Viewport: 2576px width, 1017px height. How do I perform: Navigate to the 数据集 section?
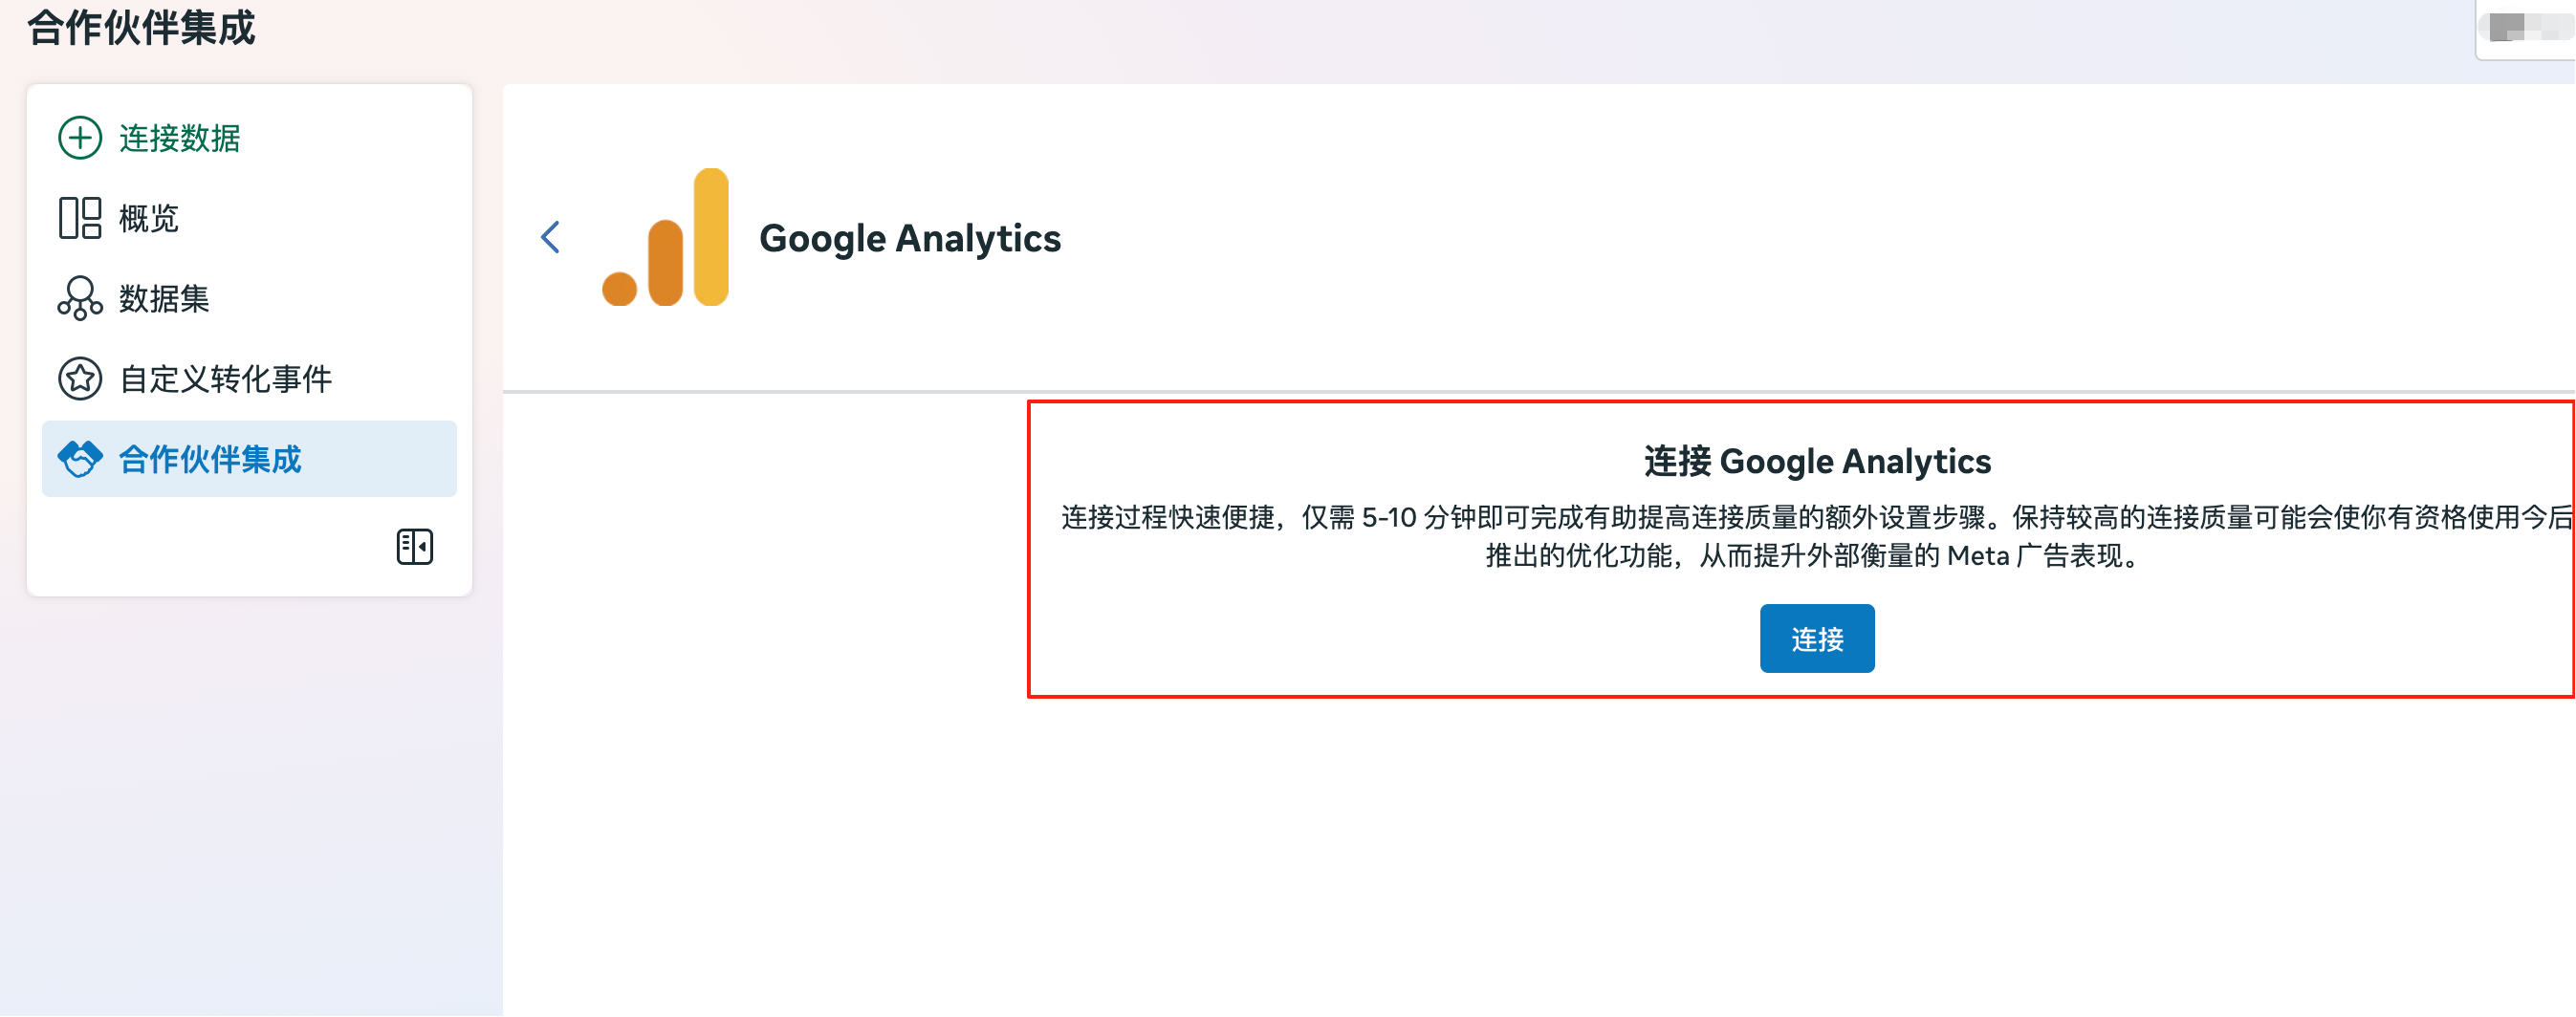click(x=165, y=298)
